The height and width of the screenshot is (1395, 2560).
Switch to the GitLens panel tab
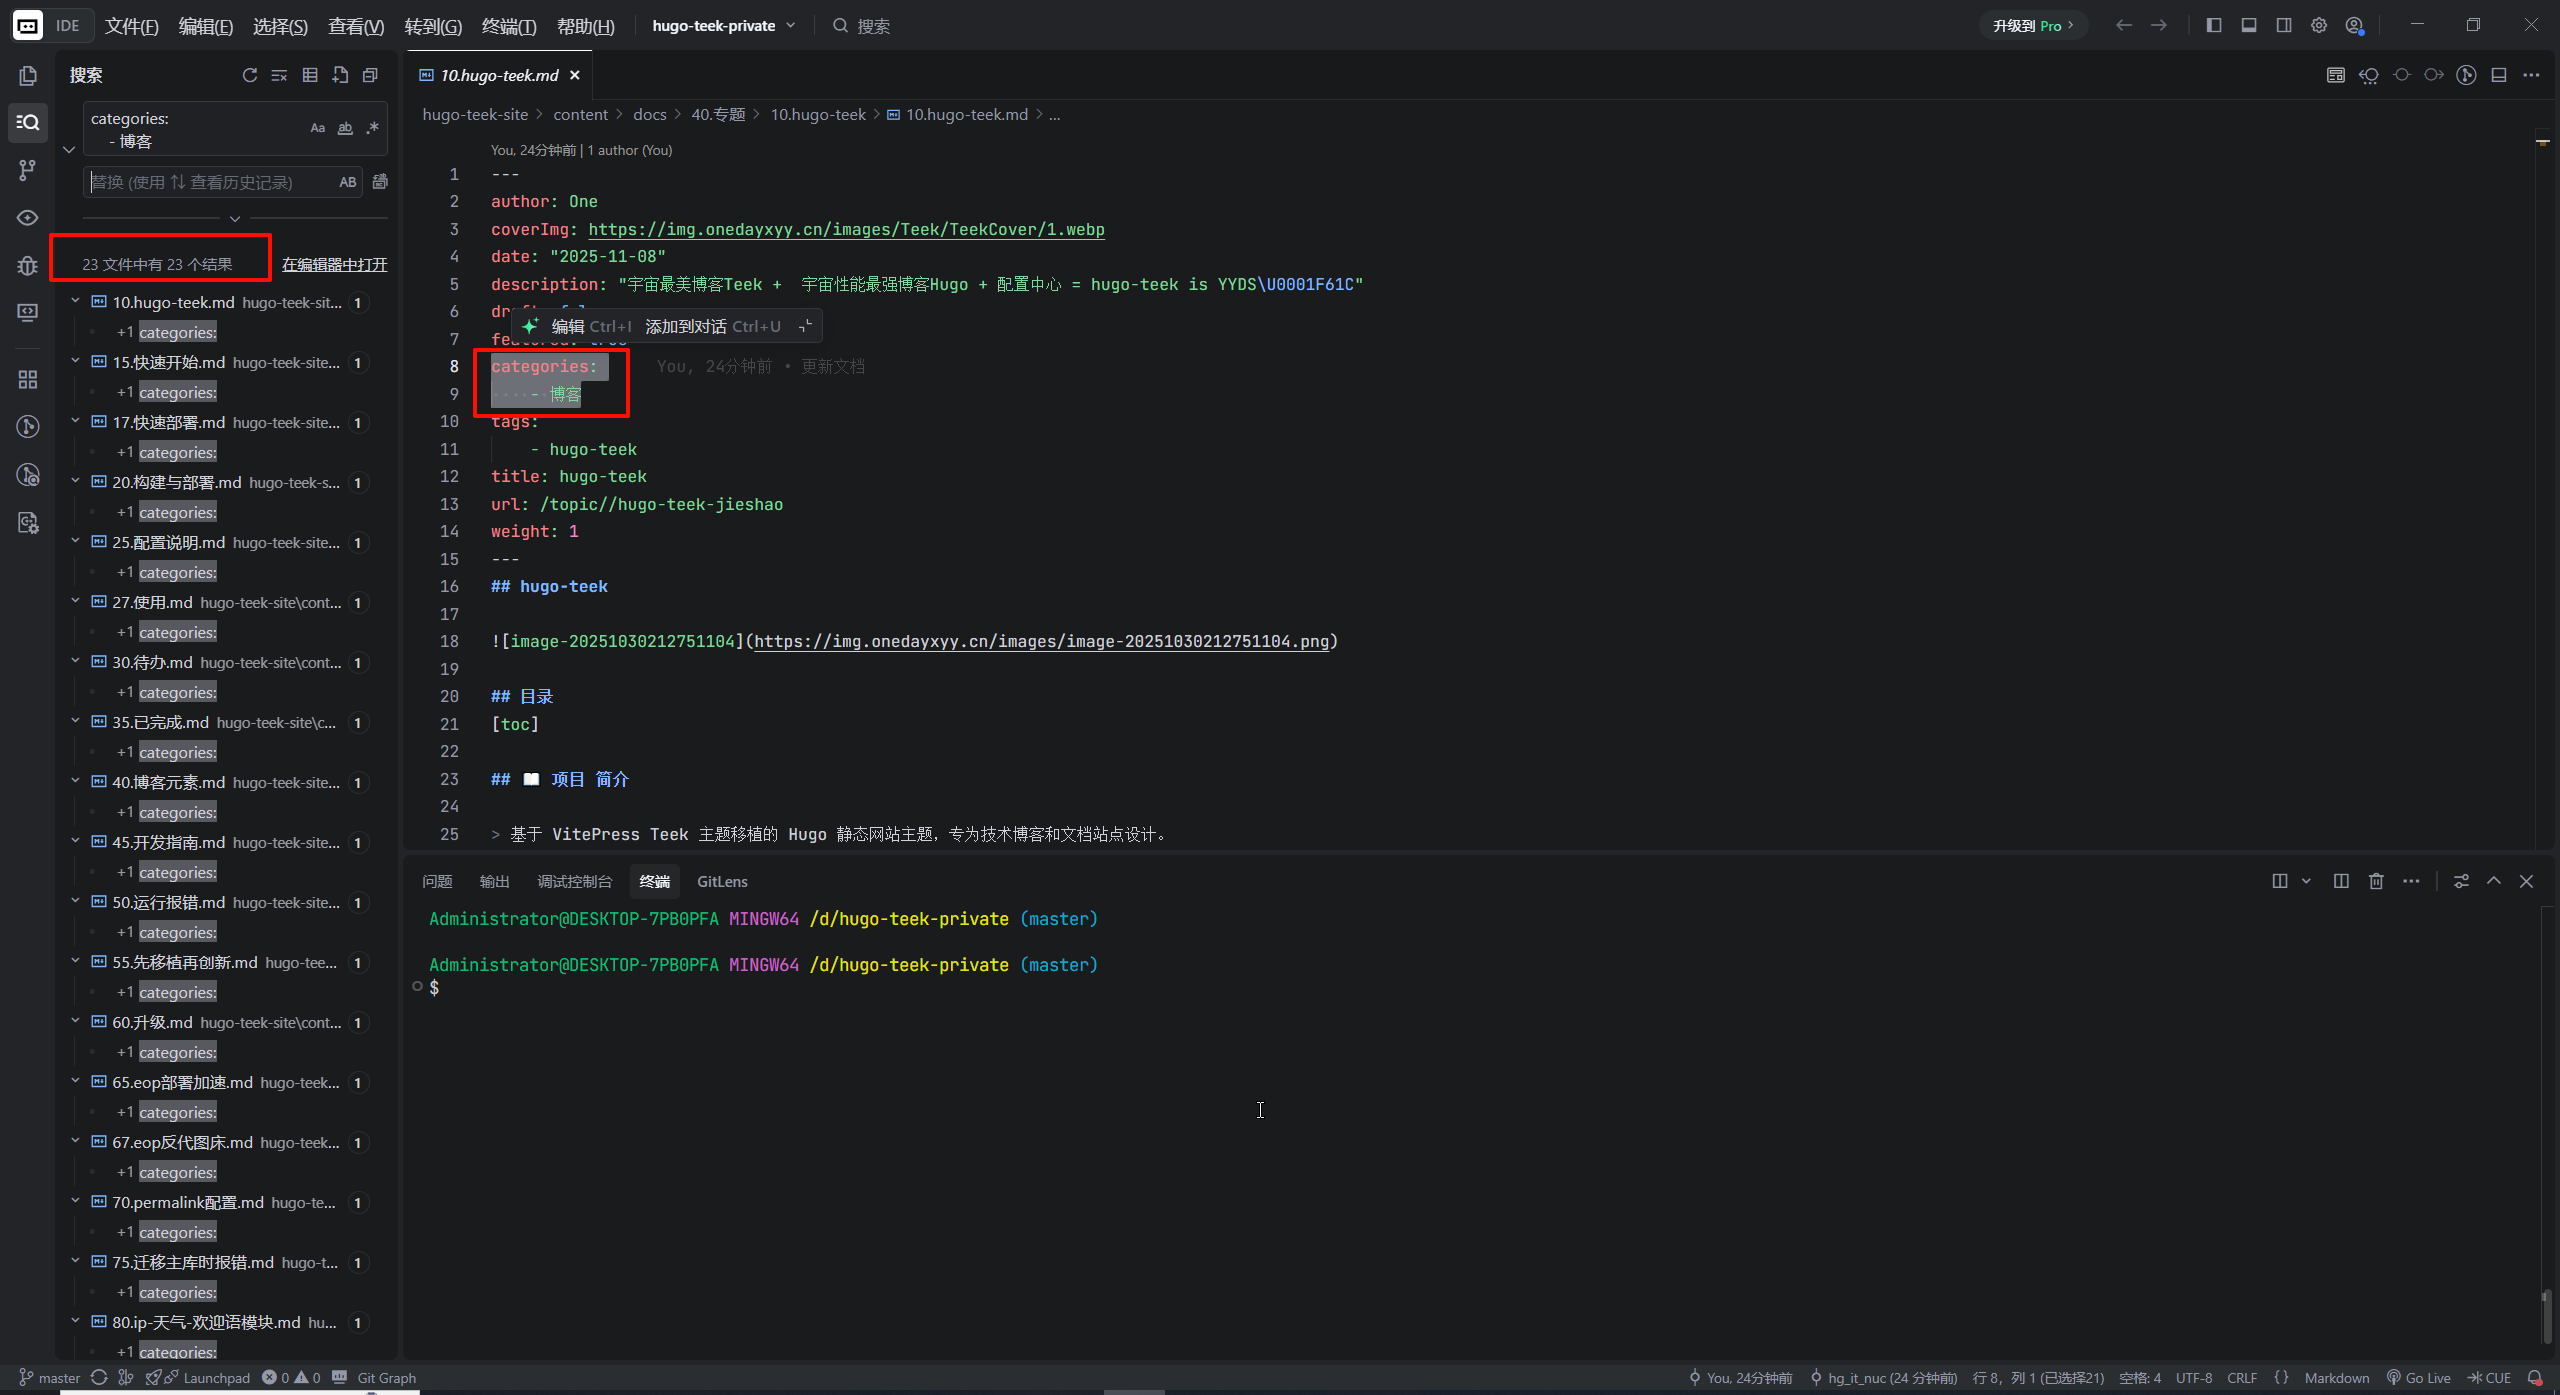(x=722, y=881)
